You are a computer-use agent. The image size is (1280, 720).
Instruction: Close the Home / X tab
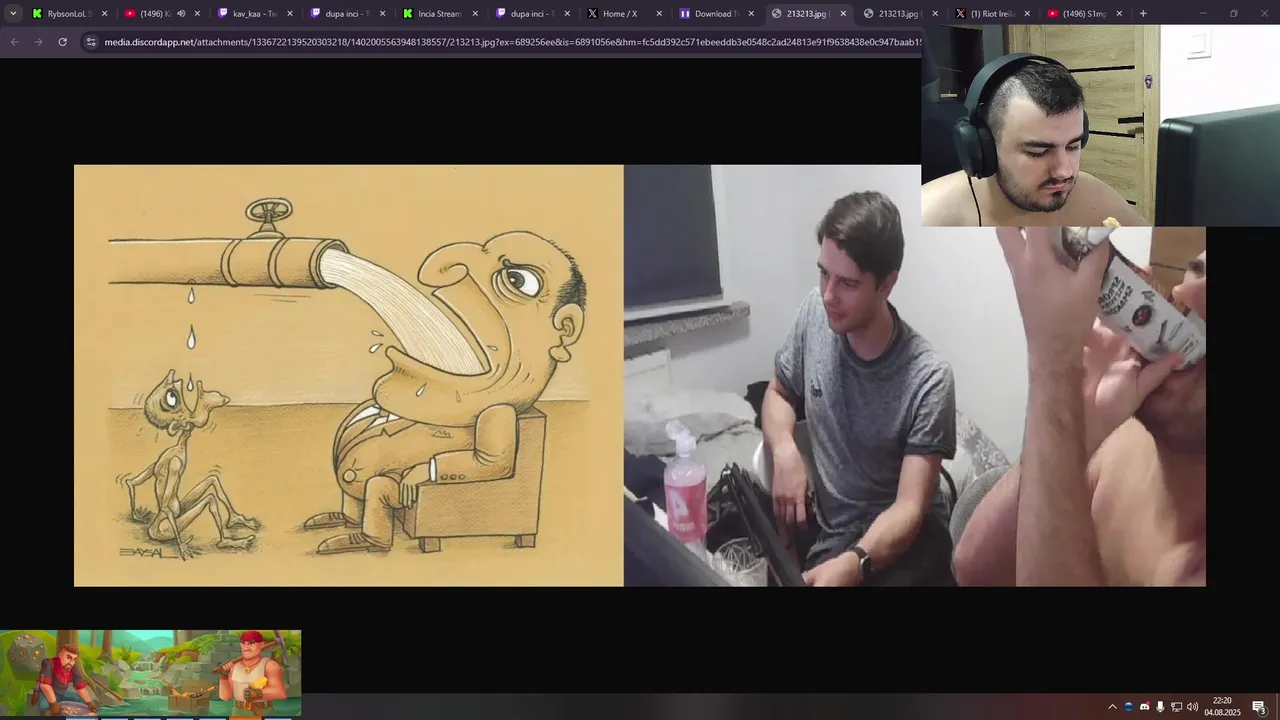(659, 14)
